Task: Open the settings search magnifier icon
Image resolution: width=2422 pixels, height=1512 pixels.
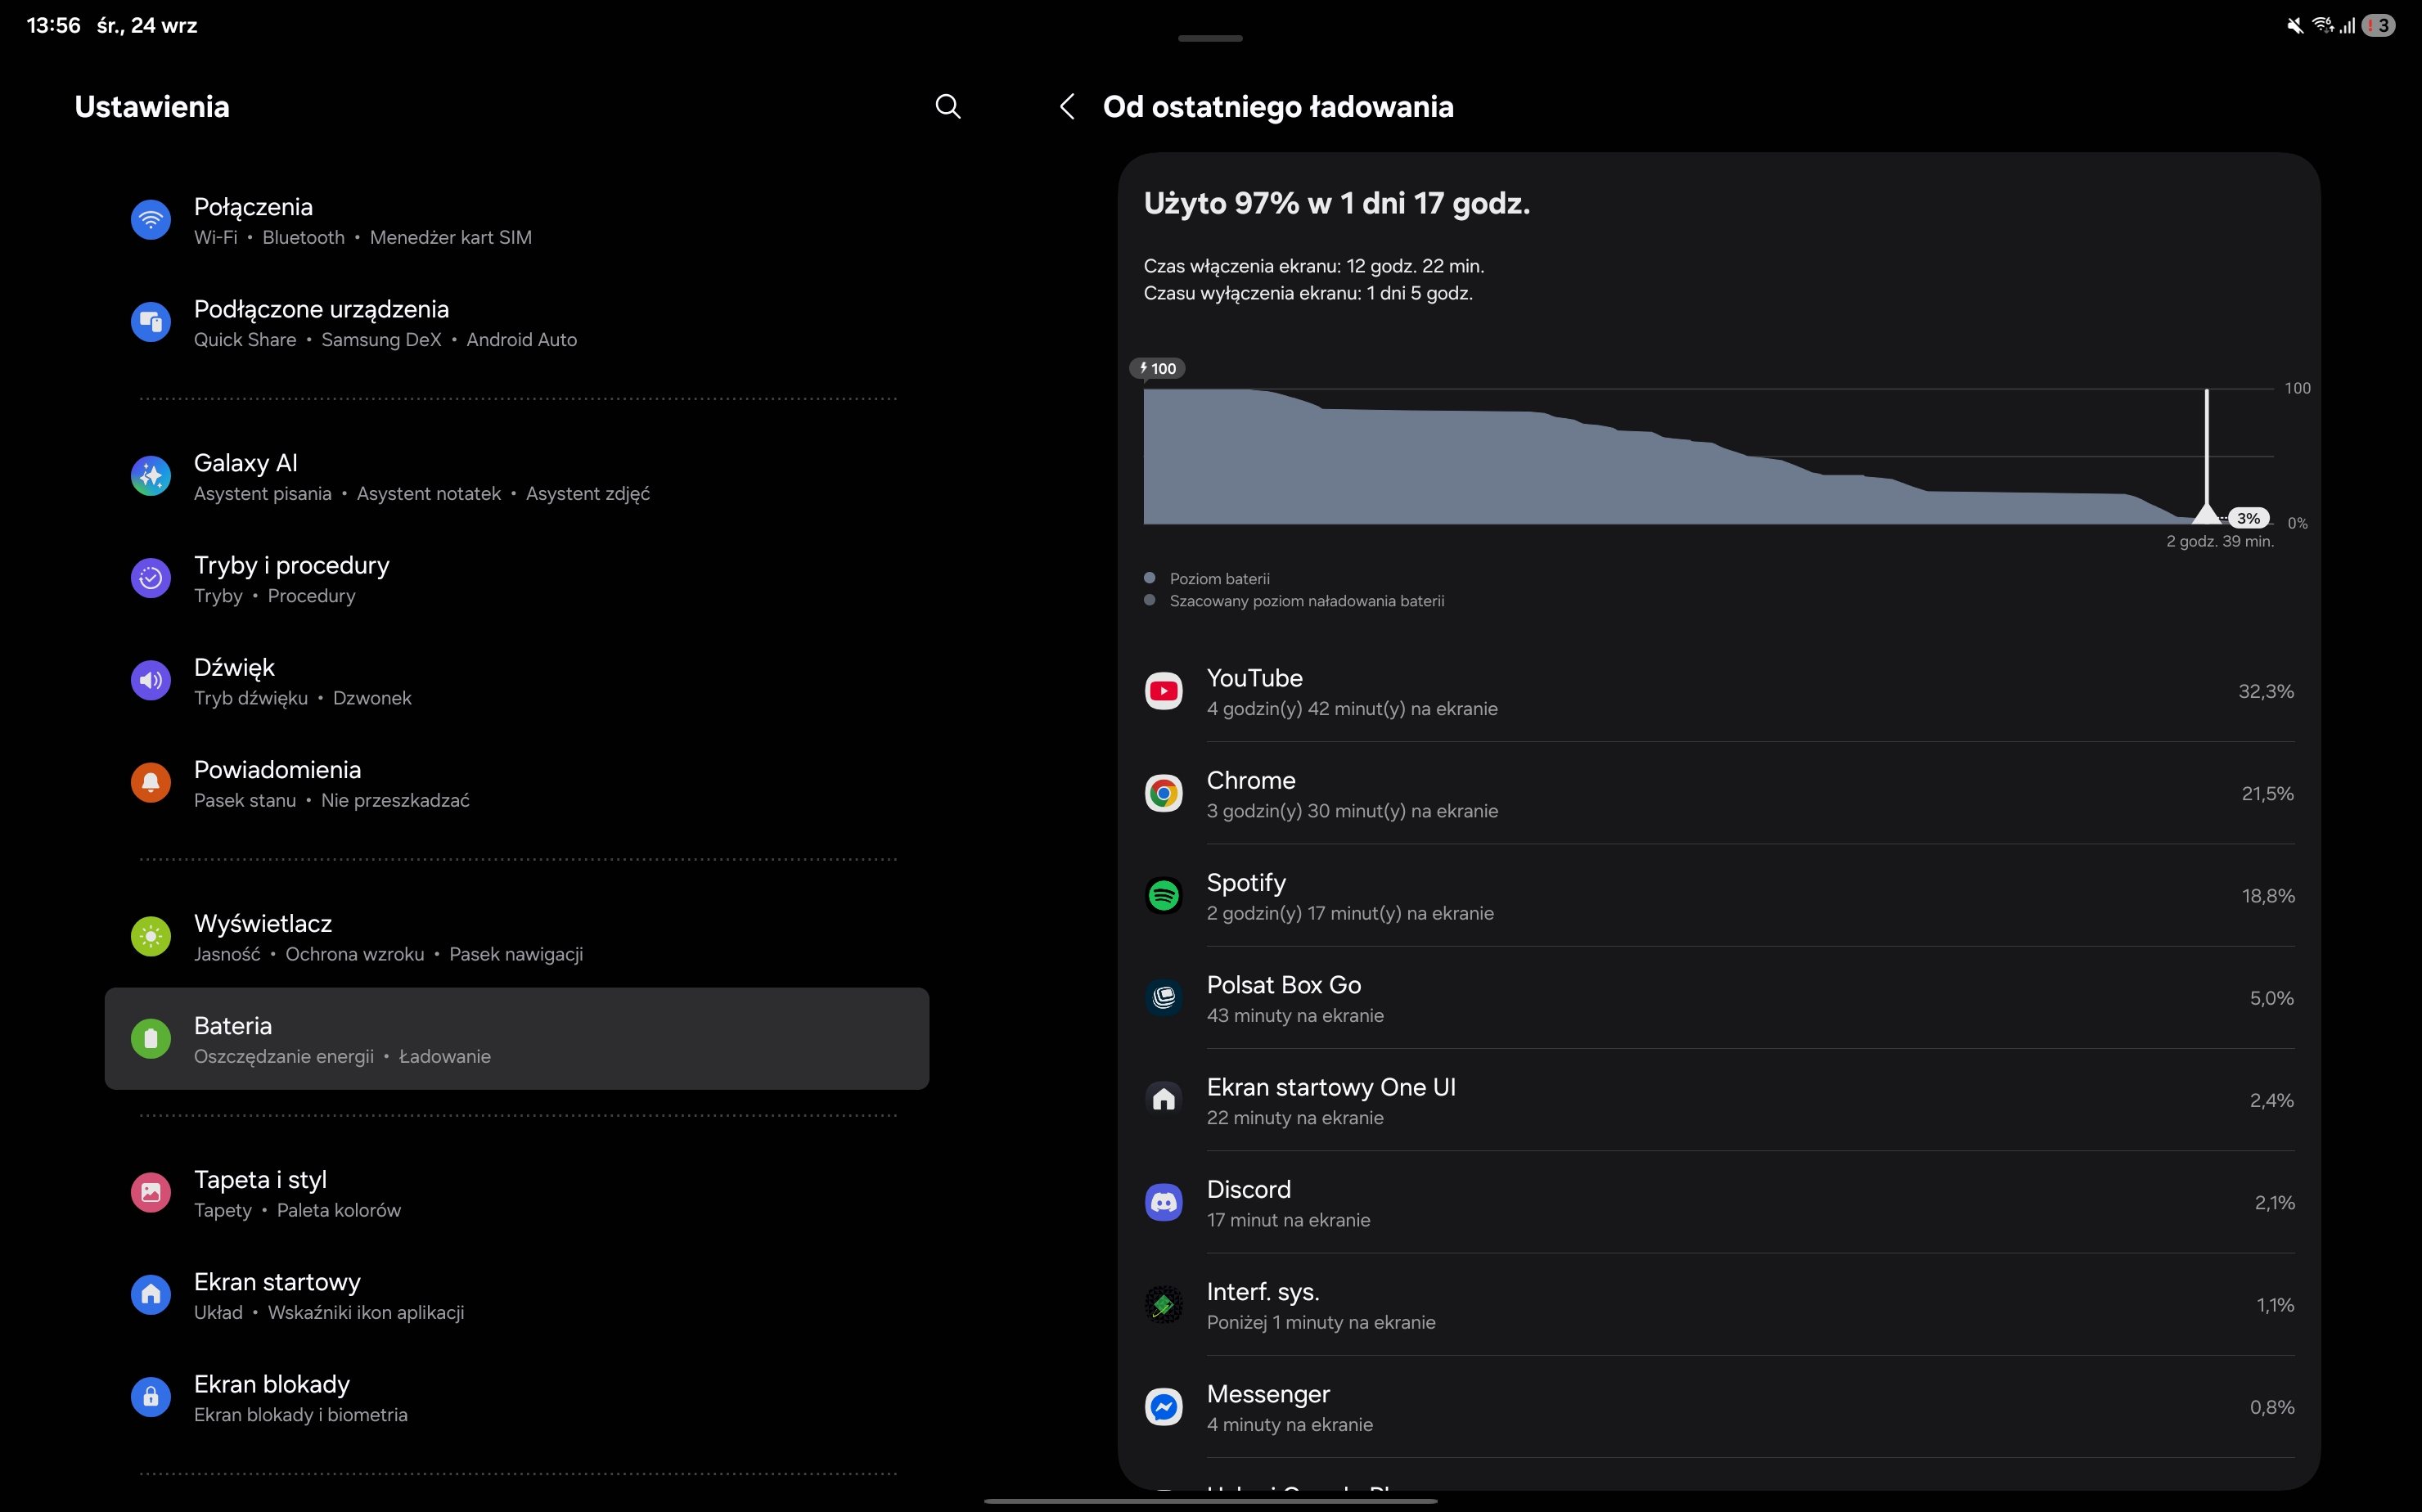Action: pos(947,106)
